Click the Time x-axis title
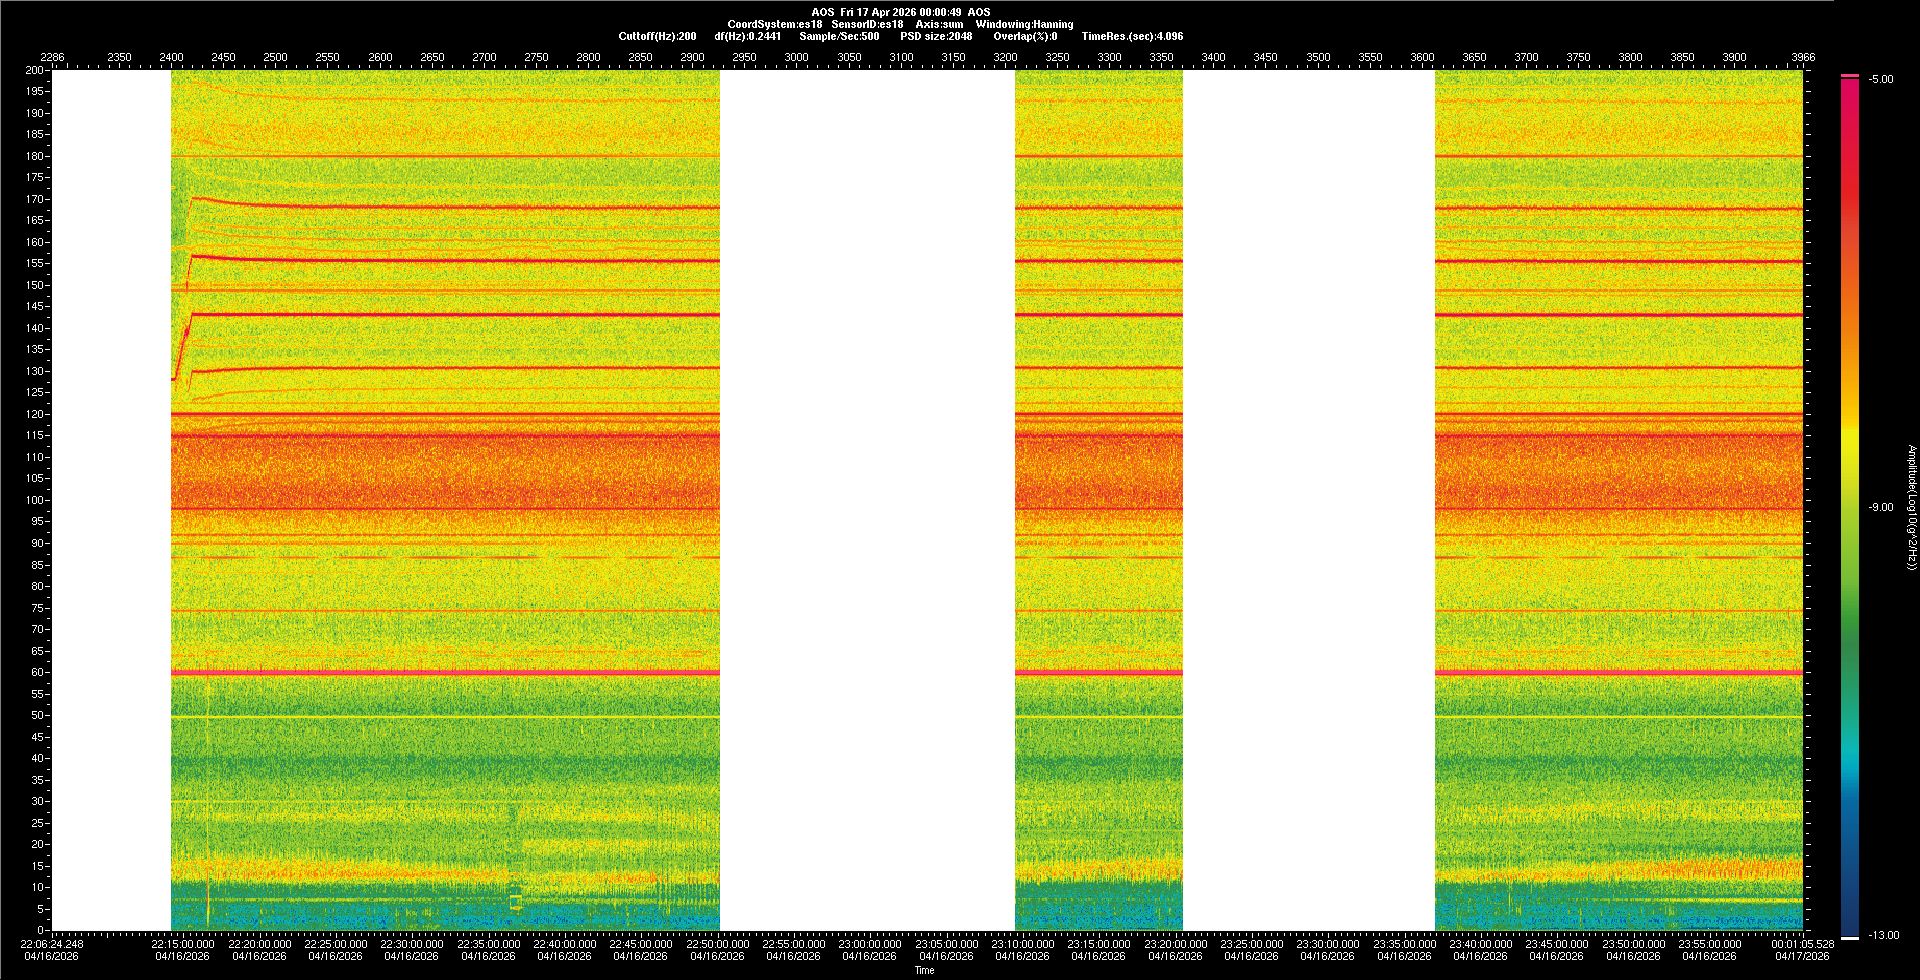Screen dimensions: 1920x980 tap(924, 970)
